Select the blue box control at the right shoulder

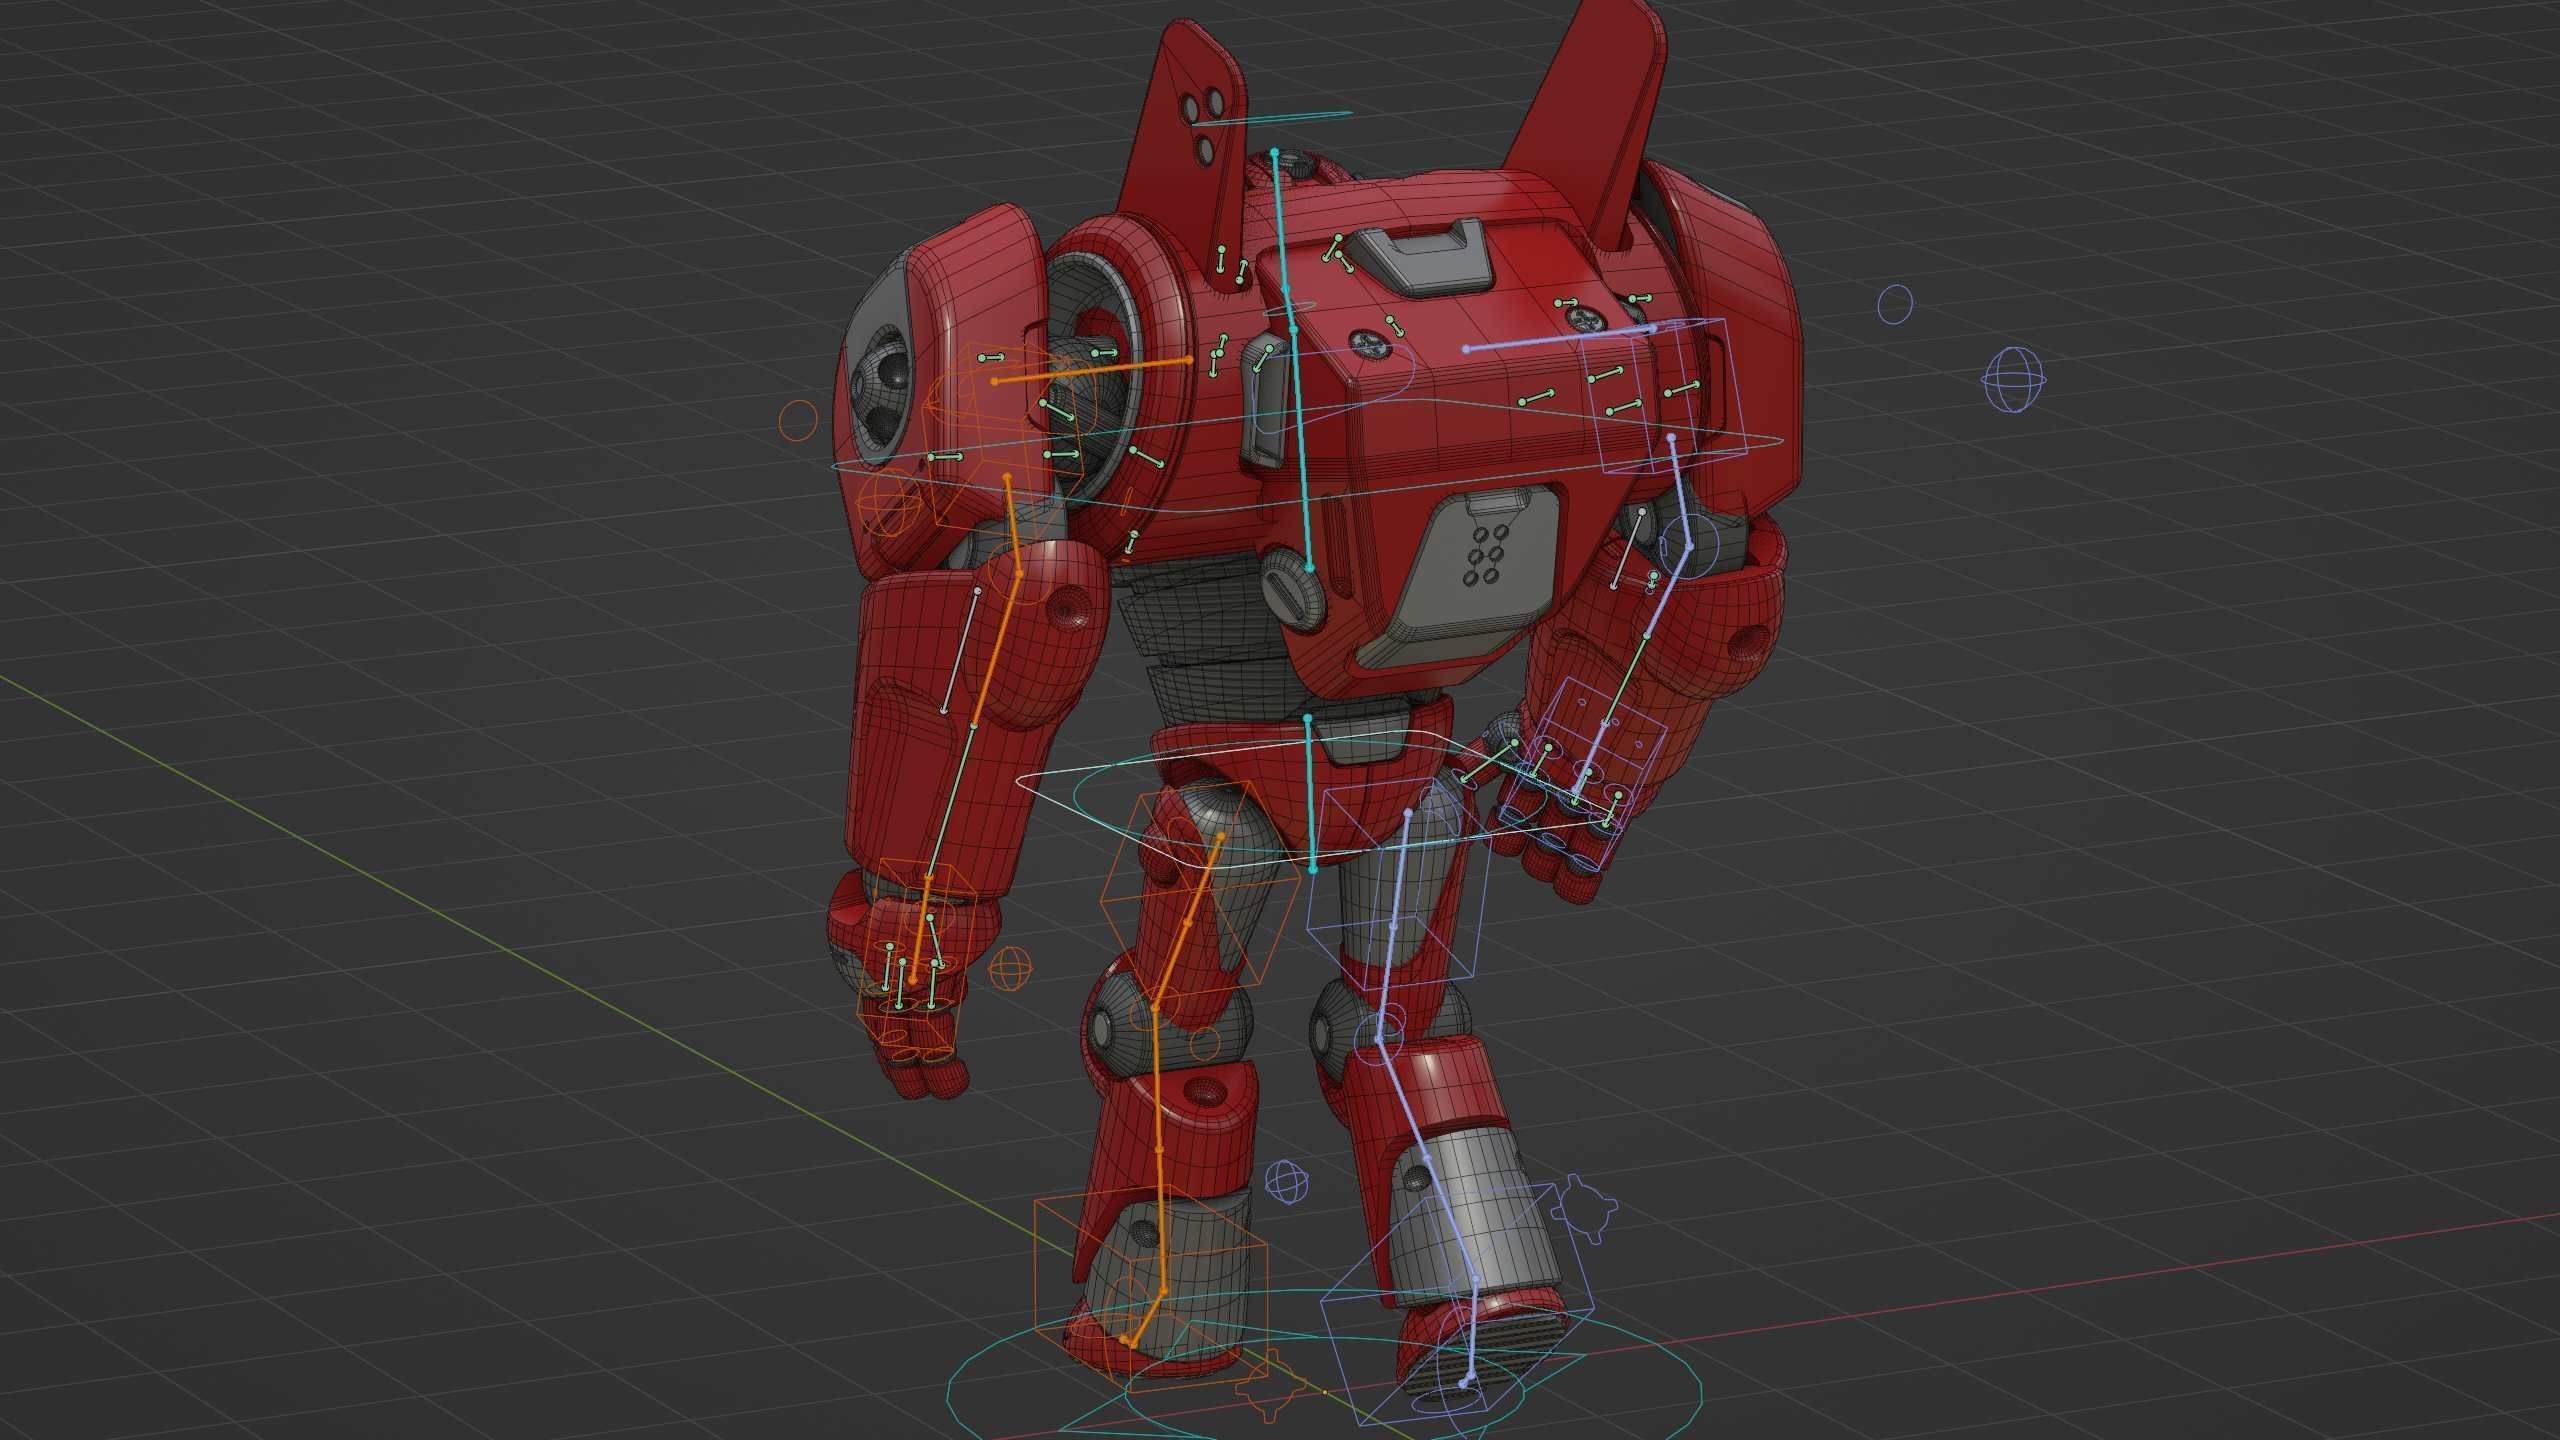(1665, 395)
